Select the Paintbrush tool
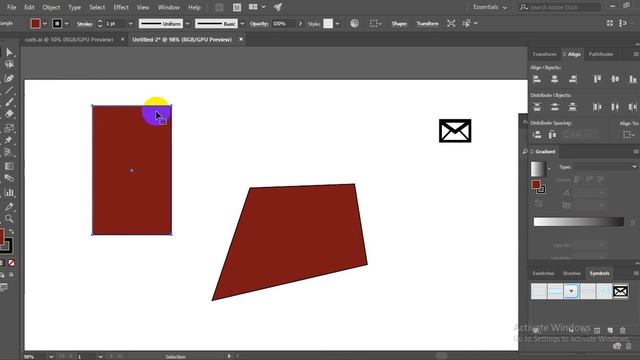640x360 pixels. [x=9, y=102]
